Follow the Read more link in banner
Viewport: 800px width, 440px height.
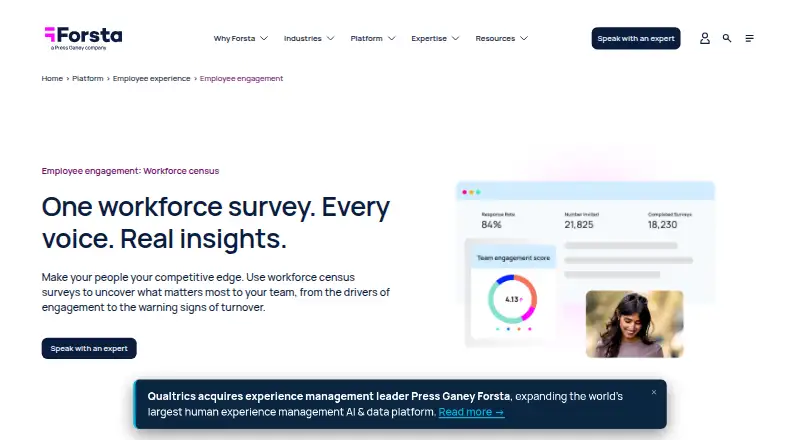[471, 412]
